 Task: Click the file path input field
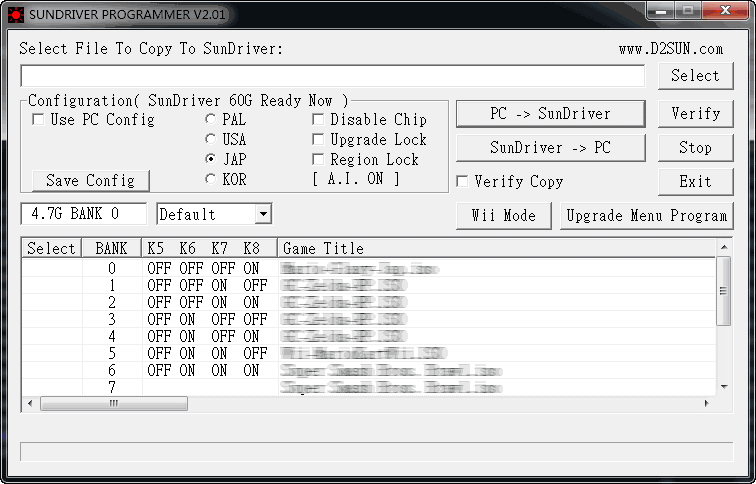(333, 76)
